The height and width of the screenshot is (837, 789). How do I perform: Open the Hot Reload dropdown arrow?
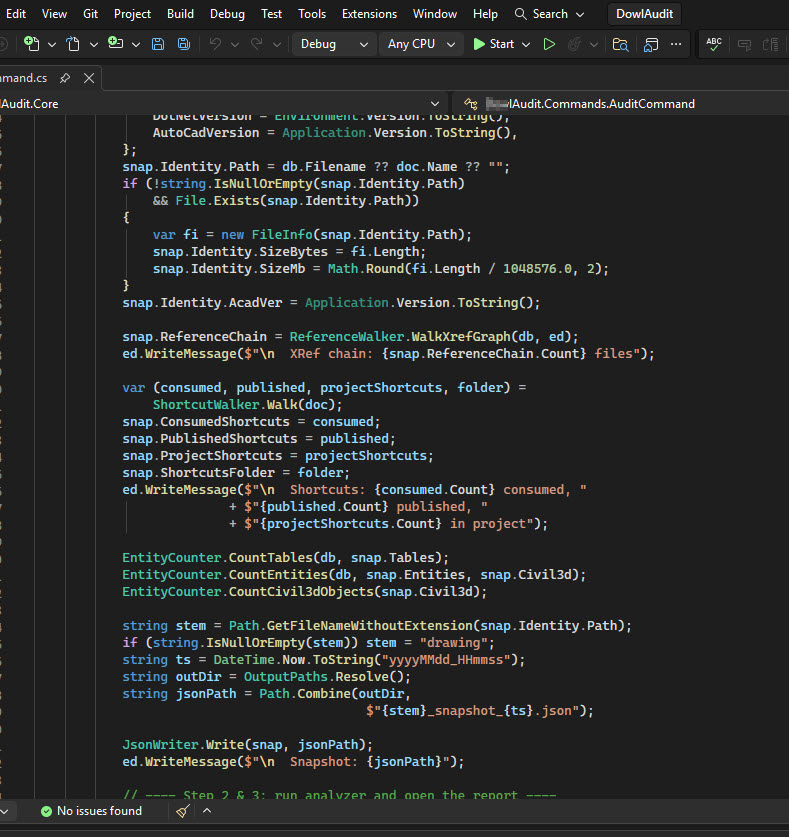[x=594, y=44]
